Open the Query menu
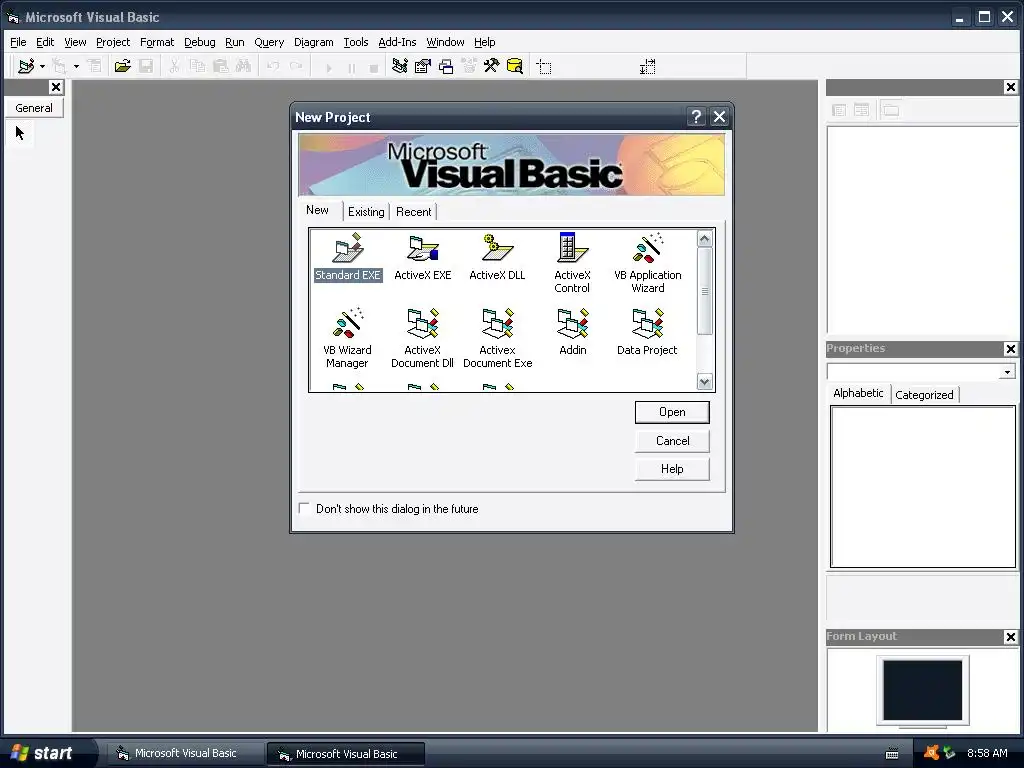 point(269,42)
